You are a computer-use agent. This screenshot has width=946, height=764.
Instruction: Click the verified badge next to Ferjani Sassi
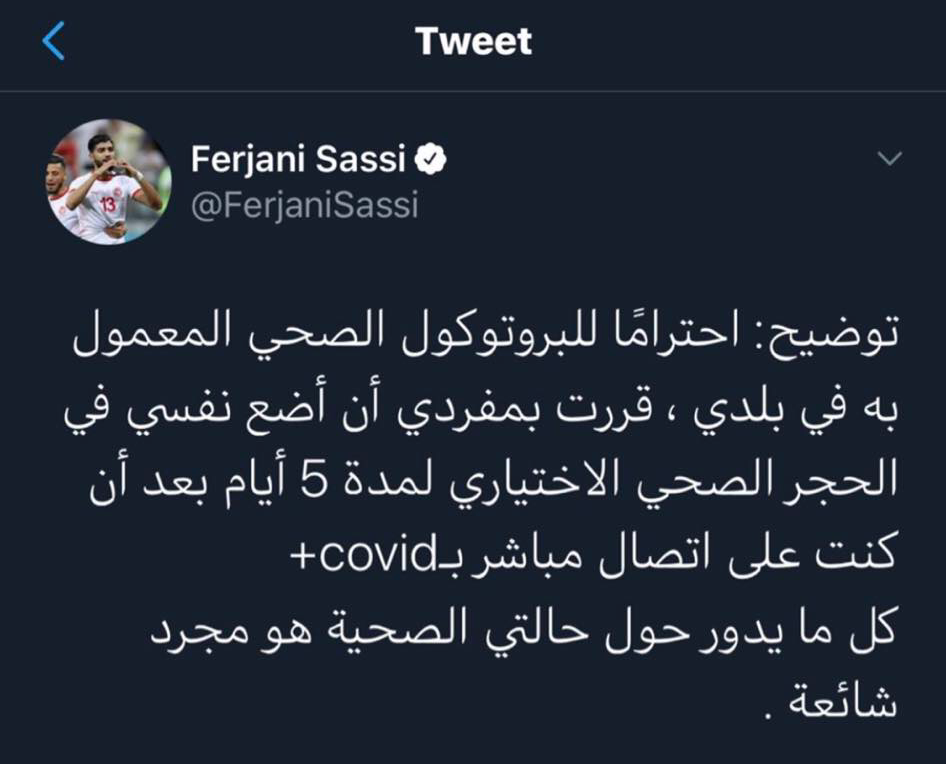click(x=431, y=160)
